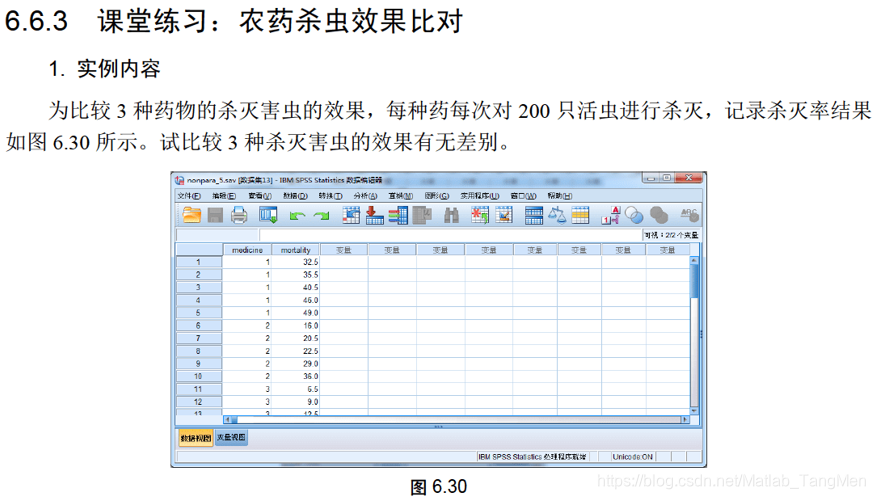Image resolution: width=875 pixels, height=499 pixels.
Task: Open the 分析(A) menu
Action: coord(366,196)
